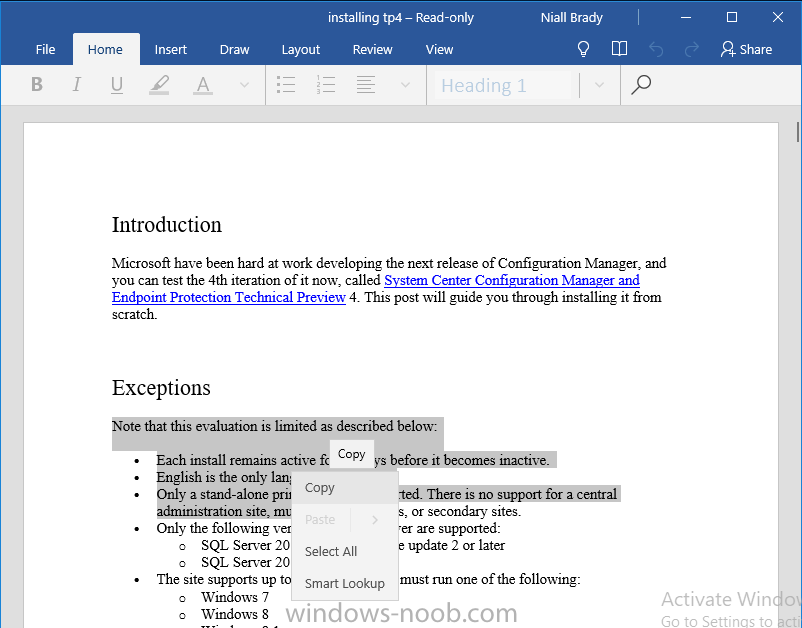Open the Tell Me lightbulb
The width and height of the screenshot is (802, 628).
coord(583,49)
